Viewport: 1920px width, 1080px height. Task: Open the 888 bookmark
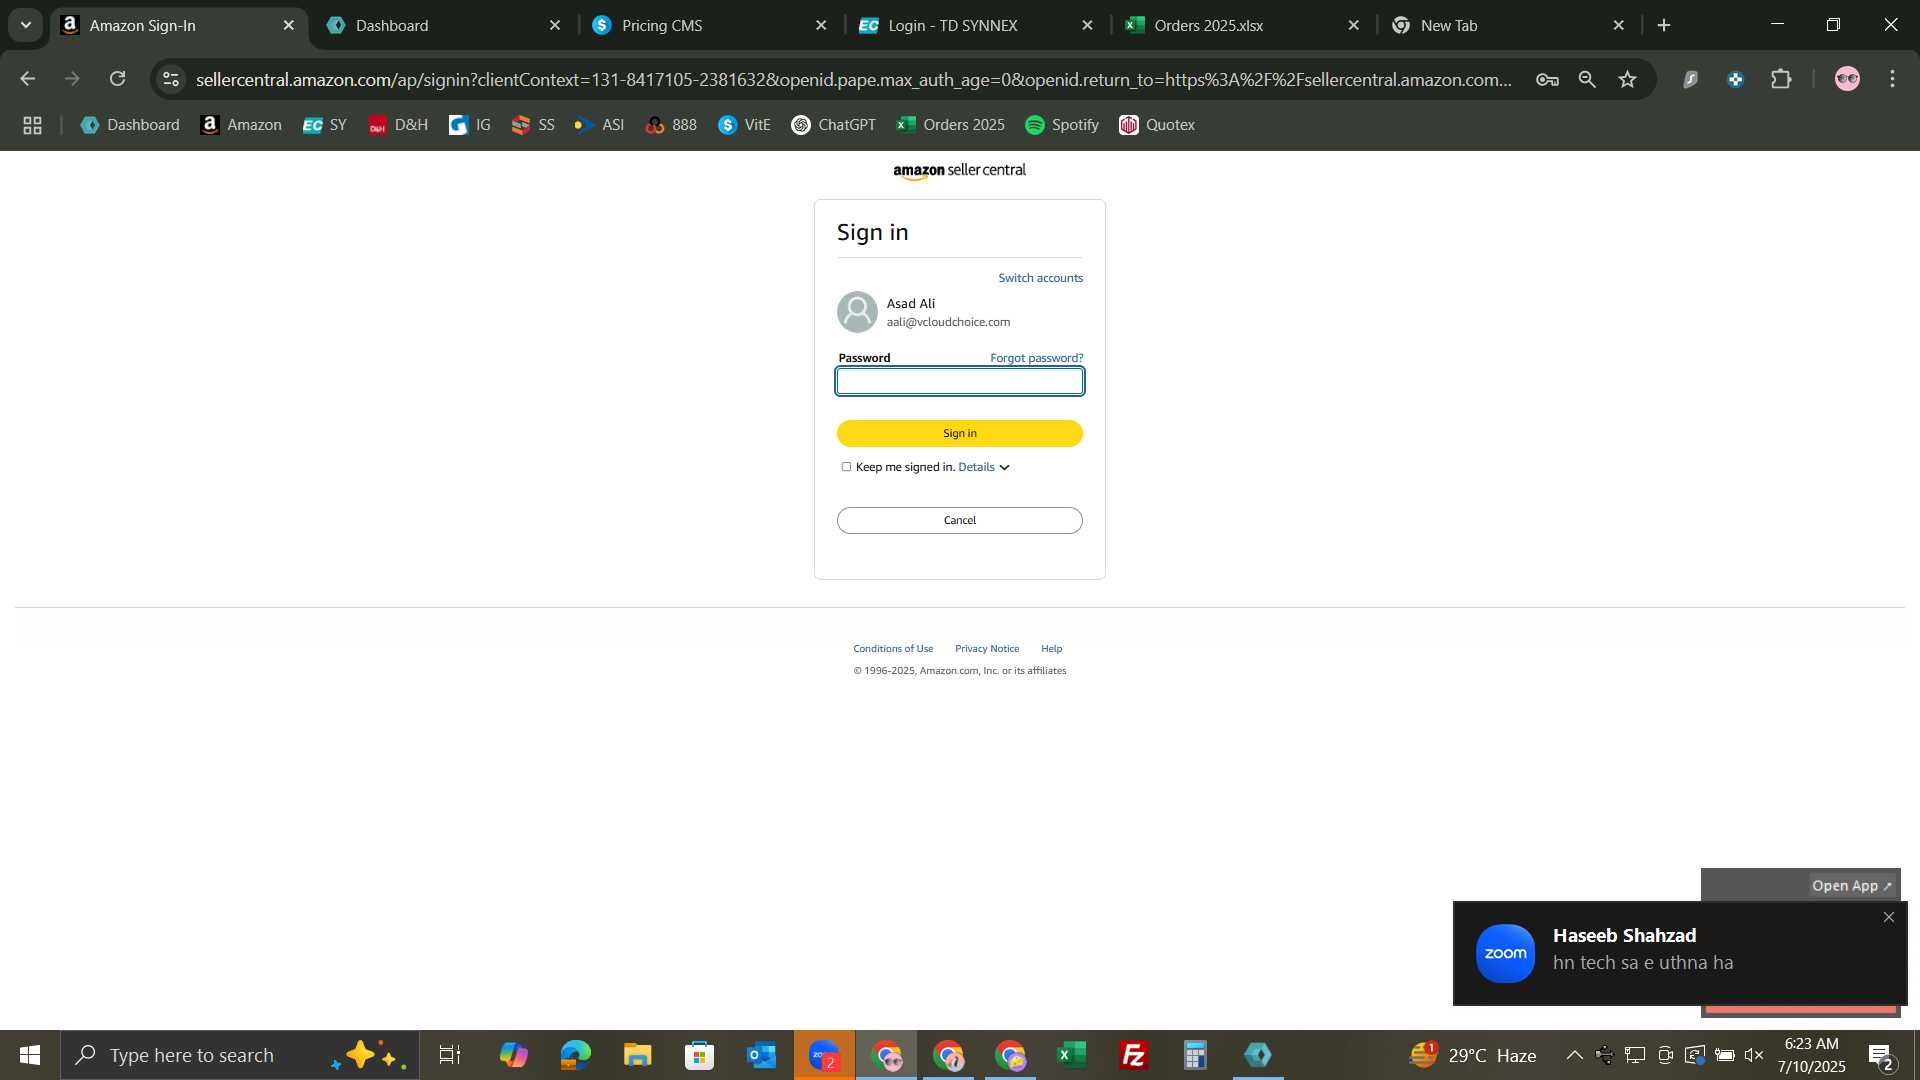(x=672, y=125)
